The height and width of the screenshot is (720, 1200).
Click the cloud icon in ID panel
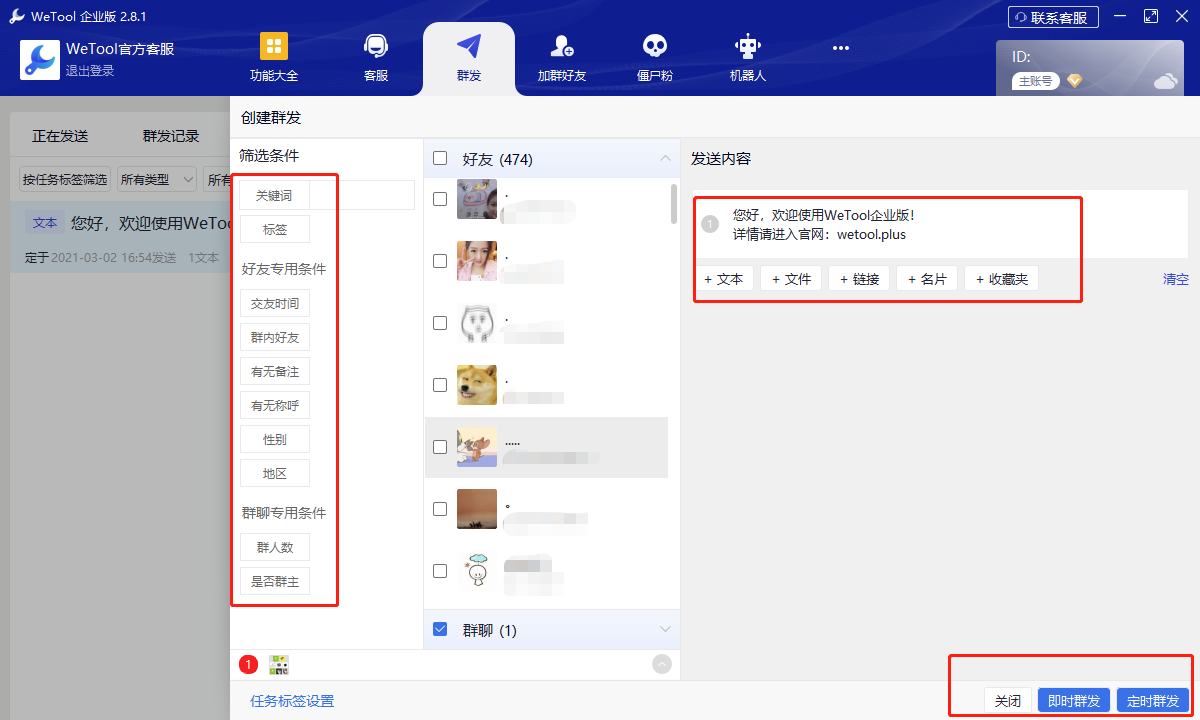point(1165,81)
